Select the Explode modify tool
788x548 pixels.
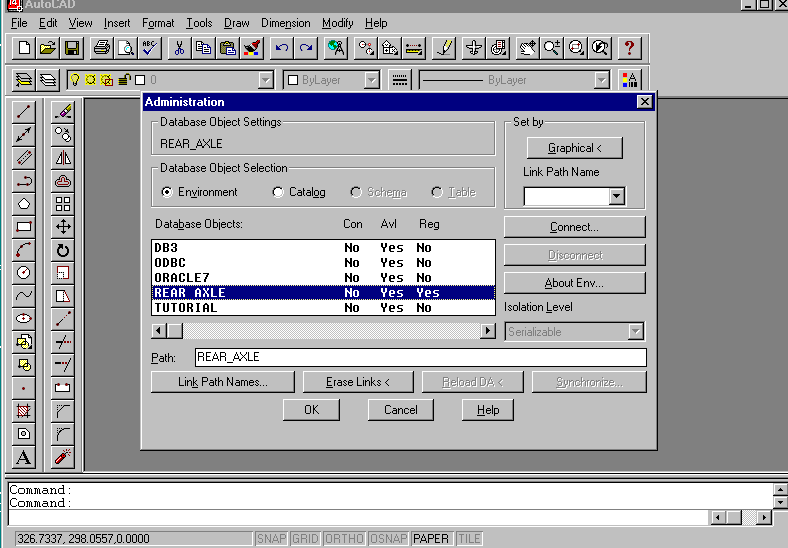[x=63, y=458]
